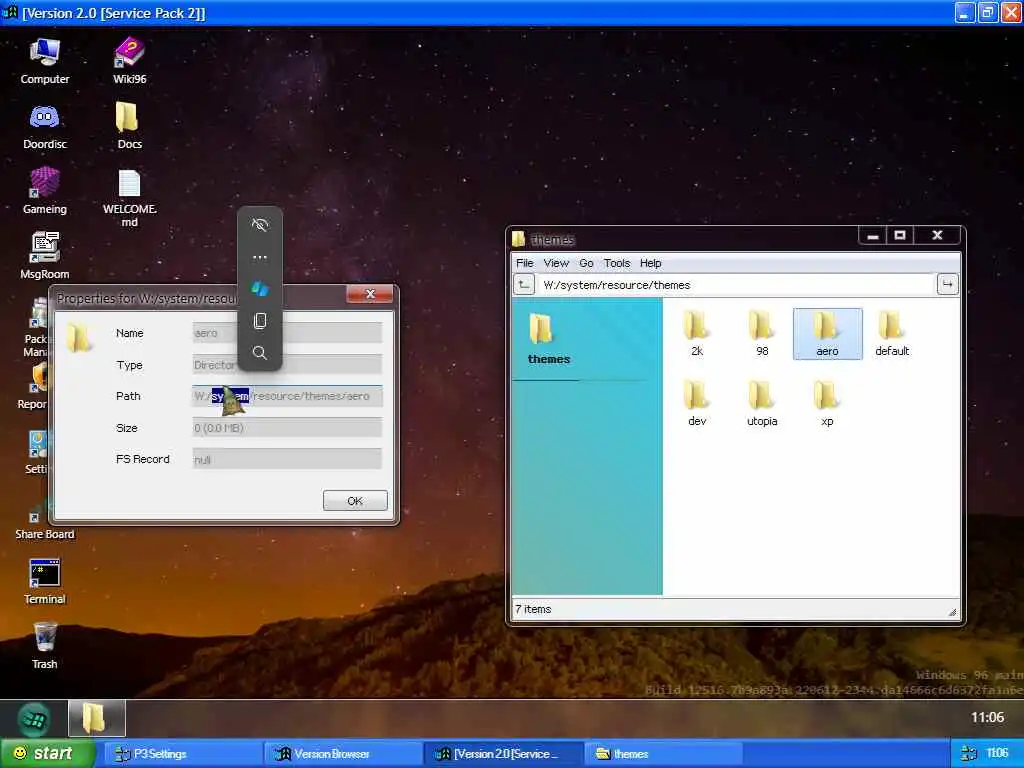Click the themes folder icon in sidebar
1024x768 pixels.
[x=541, y=328]
